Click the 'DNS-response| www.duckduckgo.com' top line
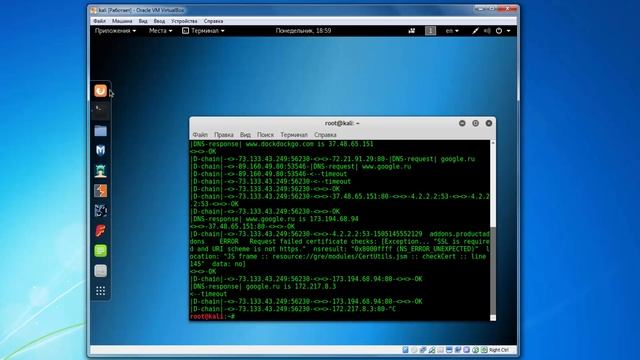This screenshot has height=360, width=640. pos(282,144)
